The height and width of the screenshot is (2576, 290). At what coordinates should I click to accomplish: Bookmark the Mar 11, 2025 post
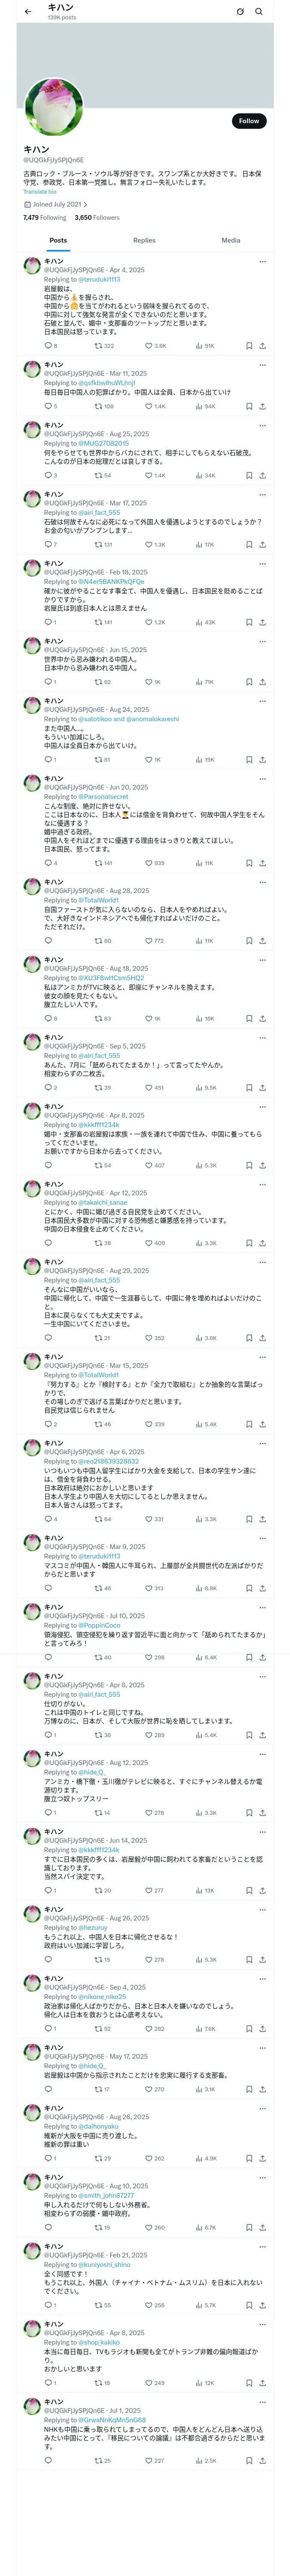pyautogui.click(x=249, y=407)
